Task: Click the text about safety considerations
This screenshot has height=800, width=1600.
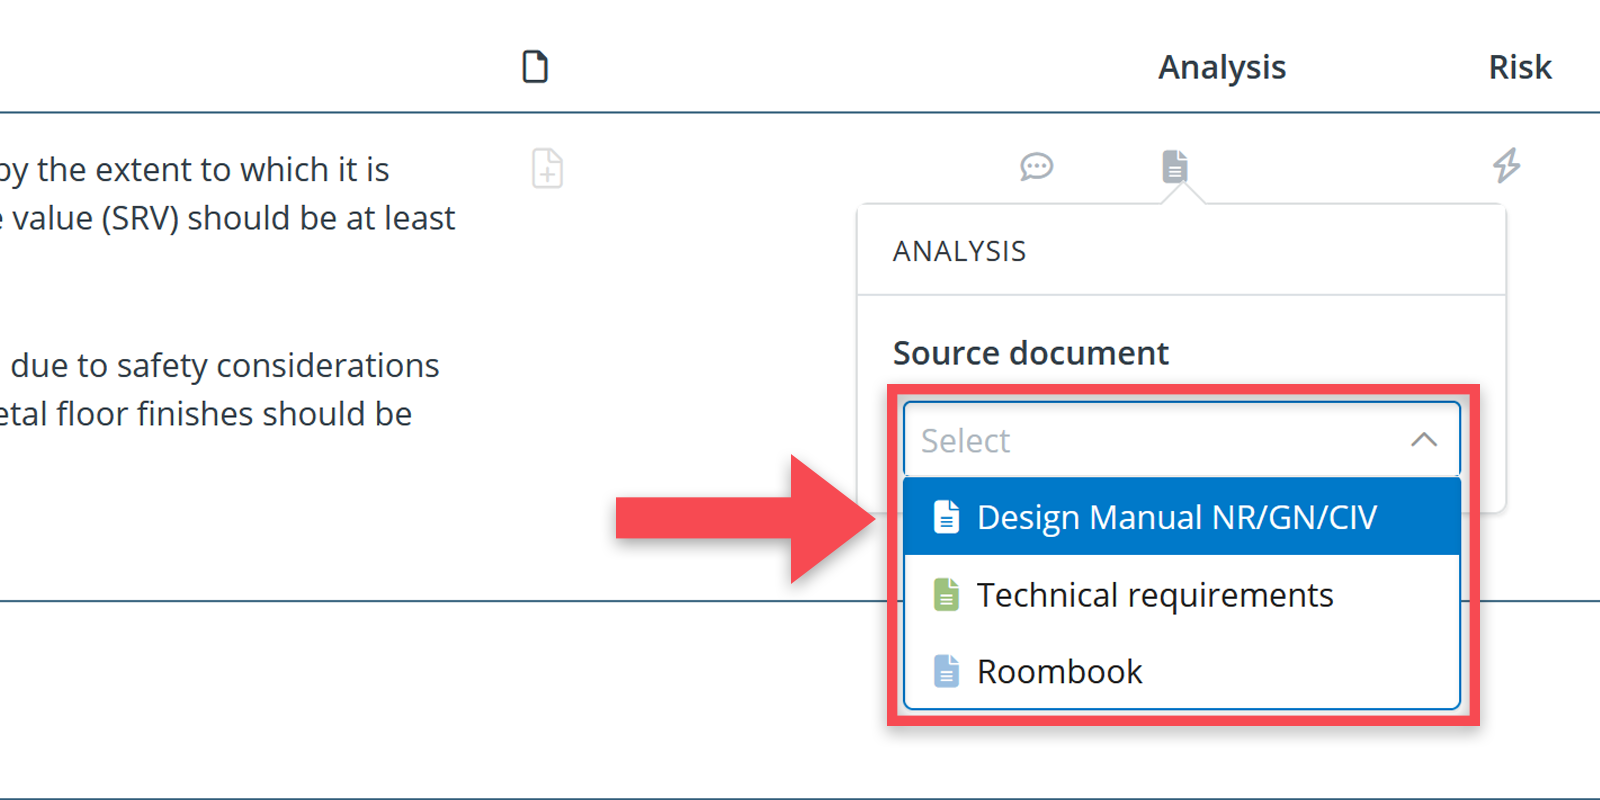Action: point(225,366)
